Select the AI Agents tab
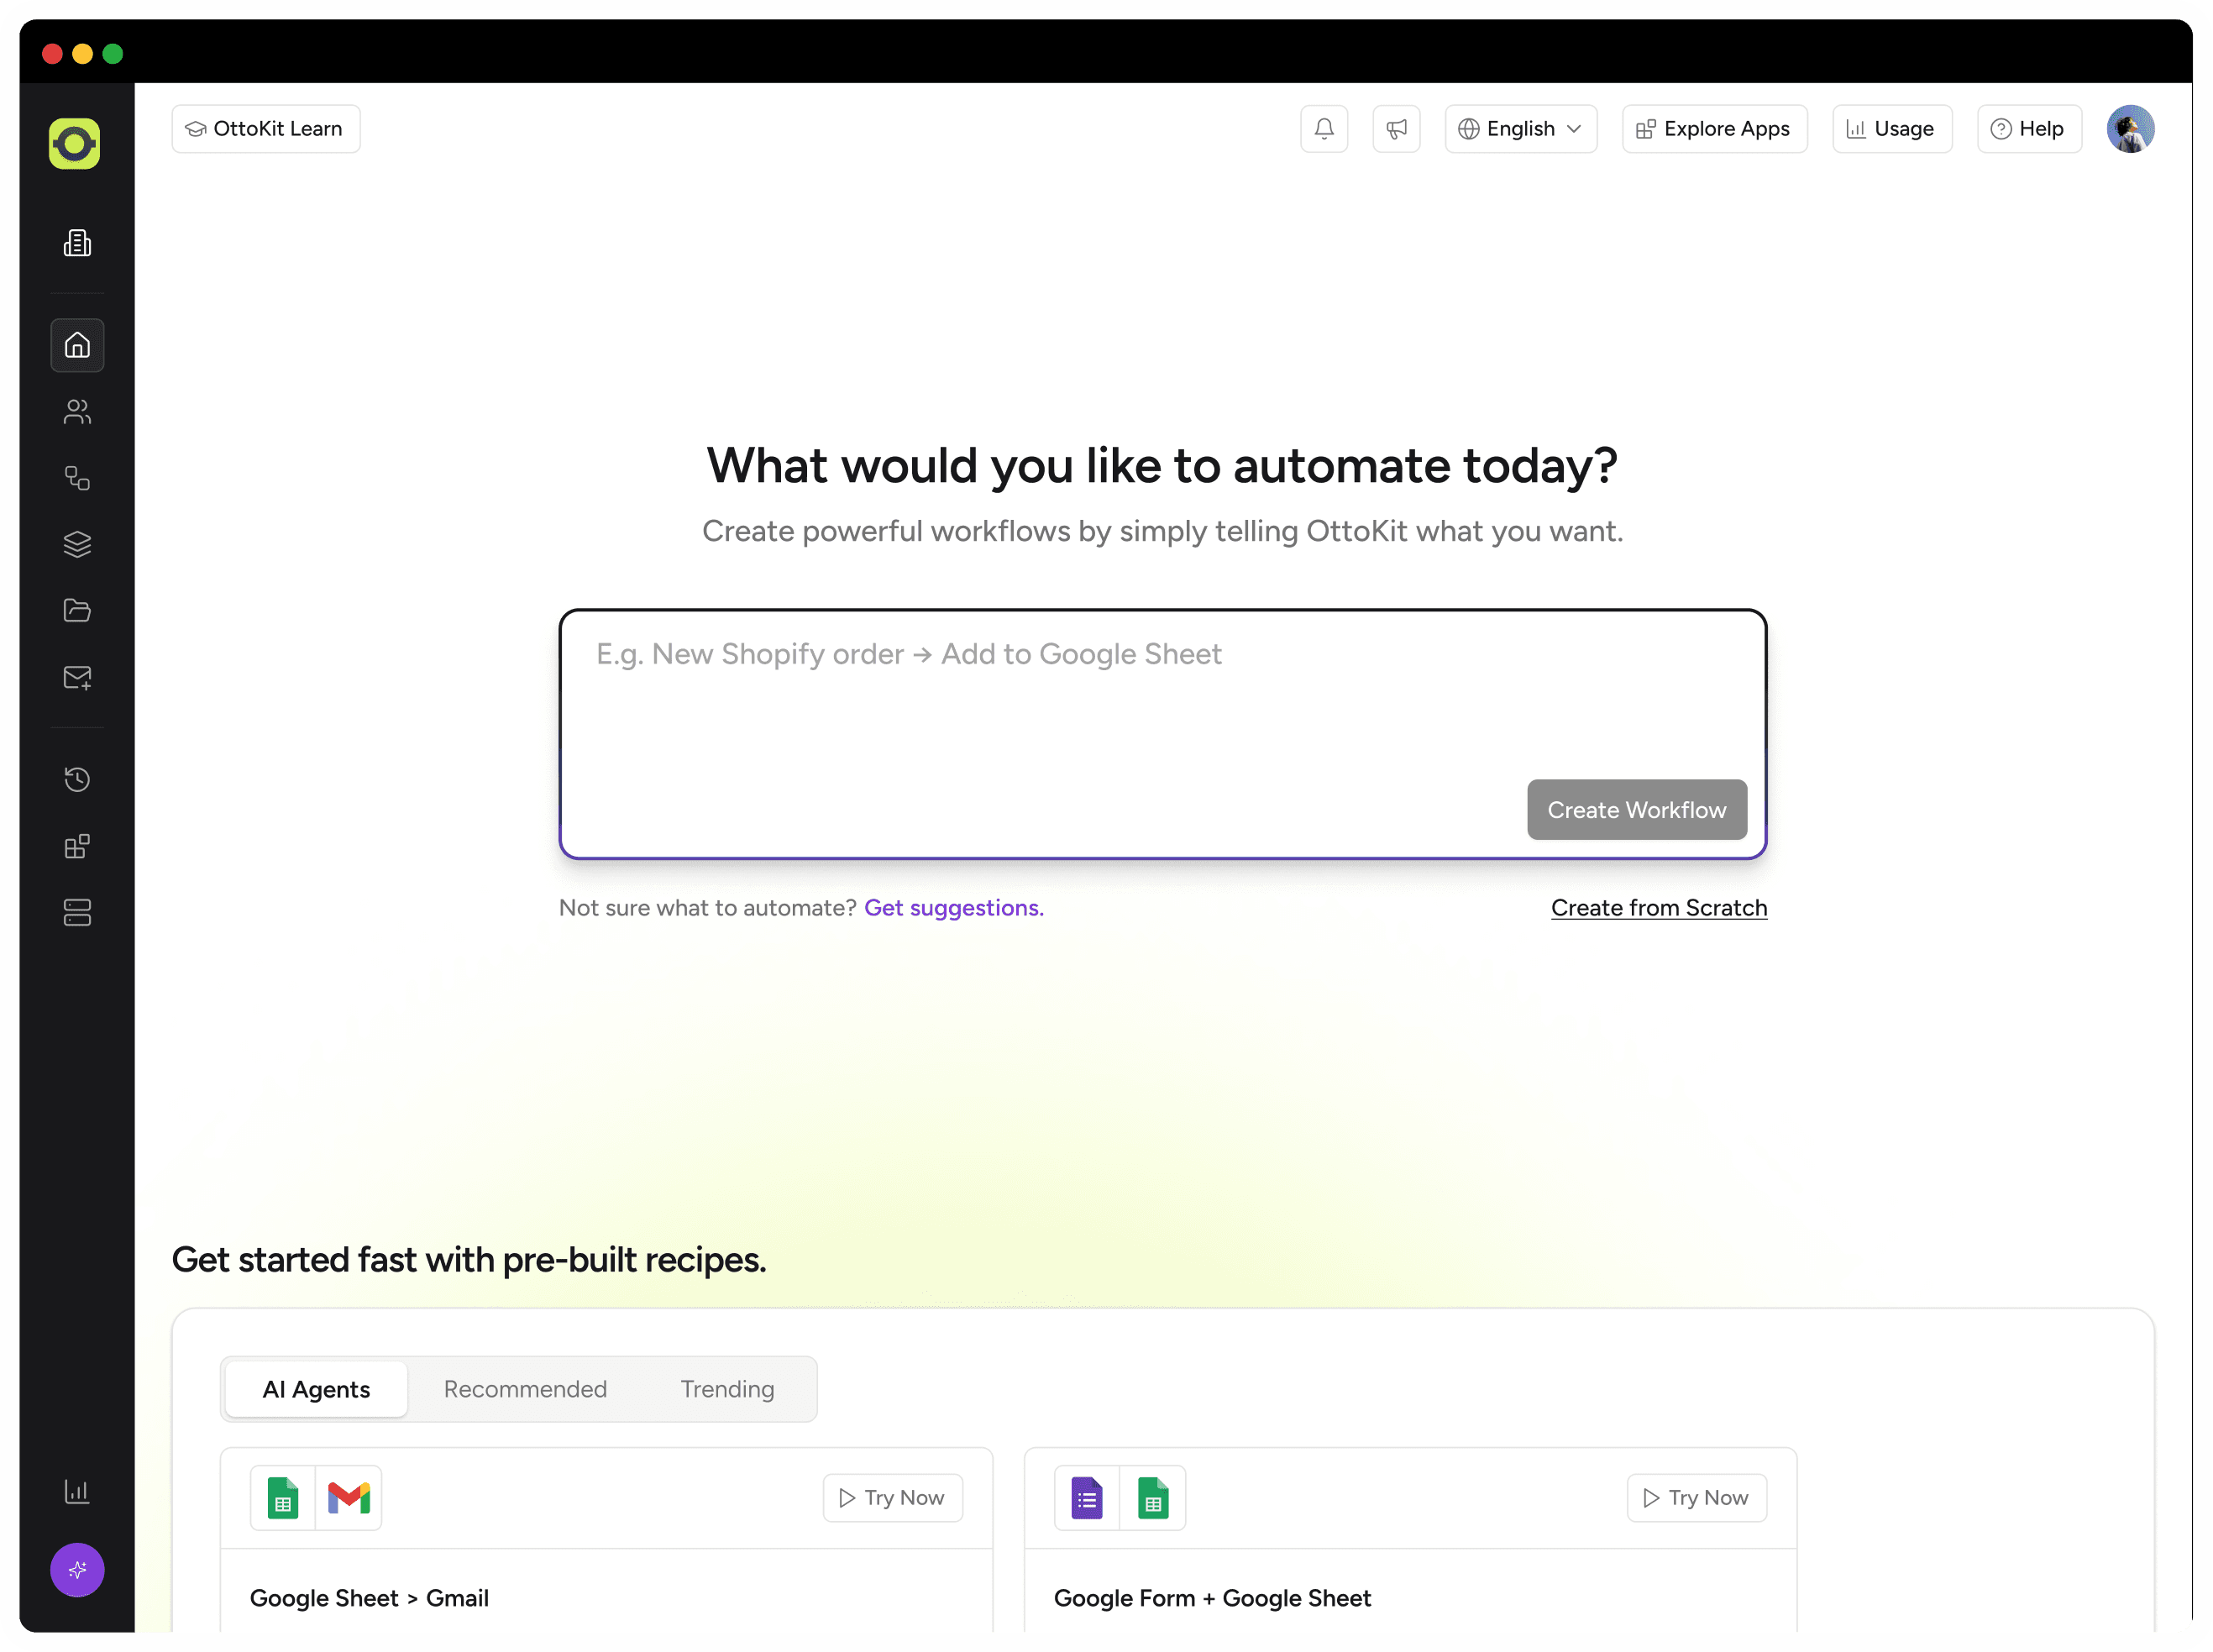 [x=316, y=1389]
